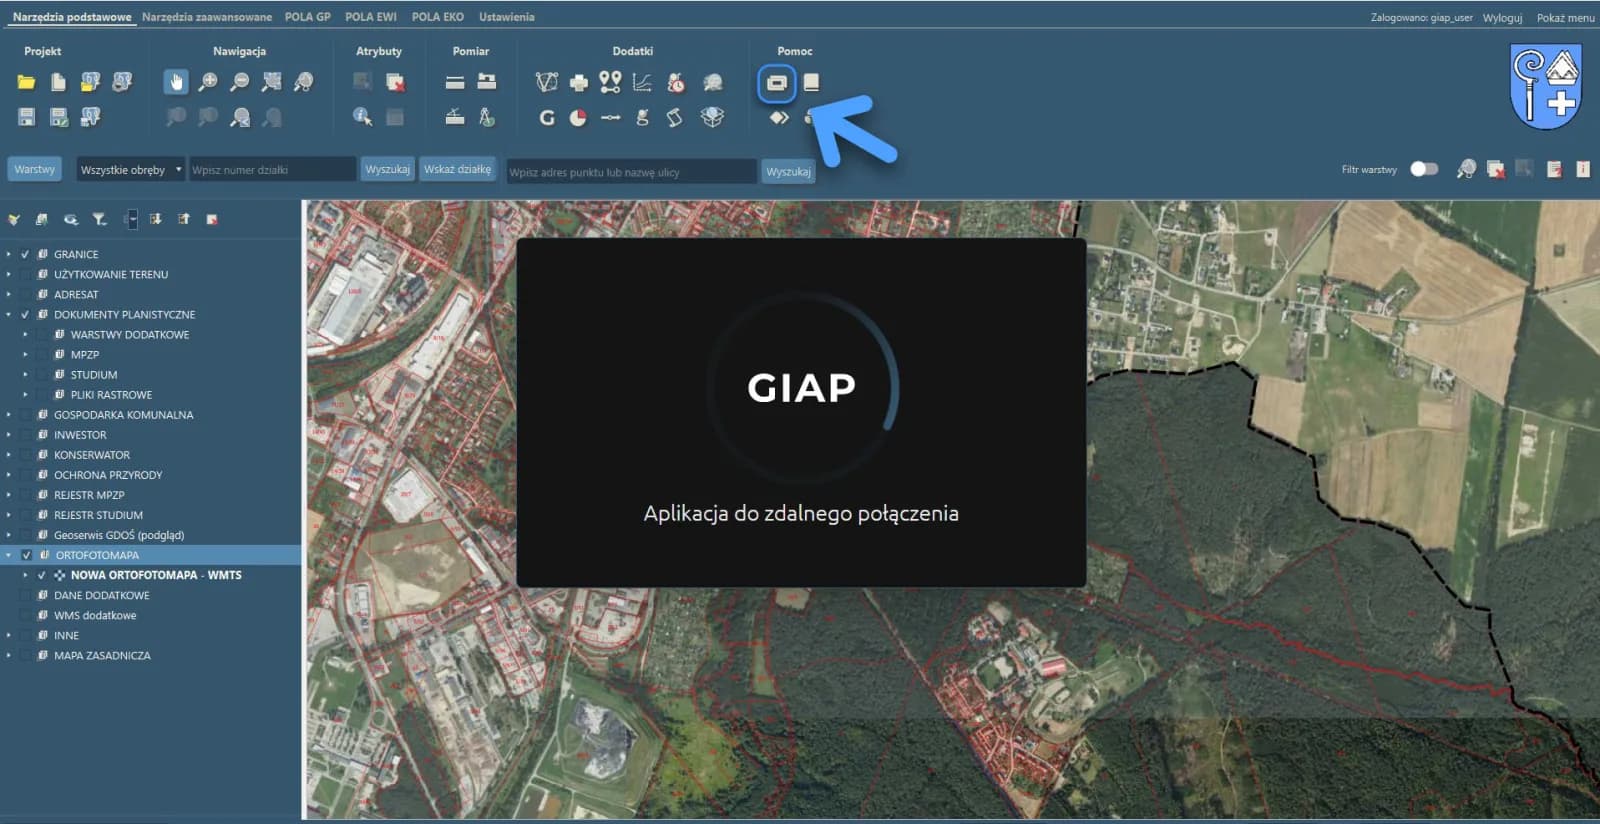Focus the Wpisz numer działki field
The width and height of the screenshot is (1600, 824).
[273, 169]
